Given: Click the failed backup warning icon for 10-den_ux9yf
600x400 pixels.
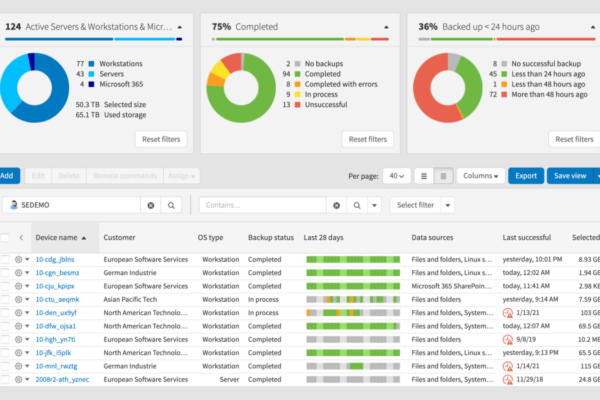Looking at the screenshot, I should (x=507, y=313).
